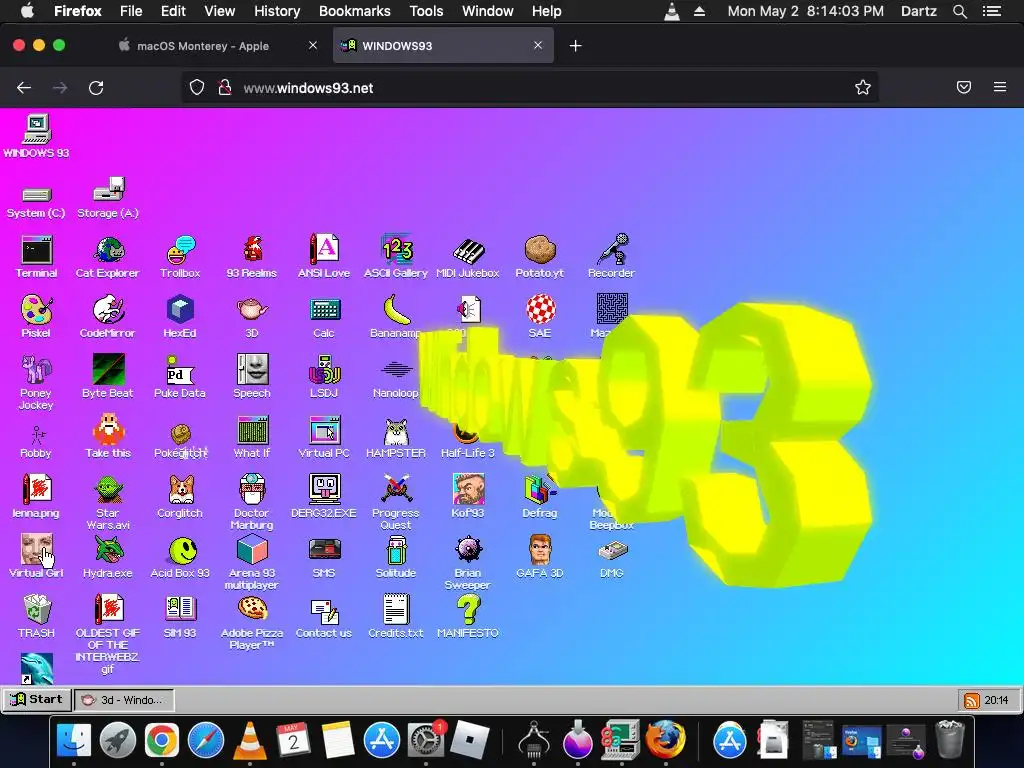Launch Piskel paint palette icon

(37, 310)
